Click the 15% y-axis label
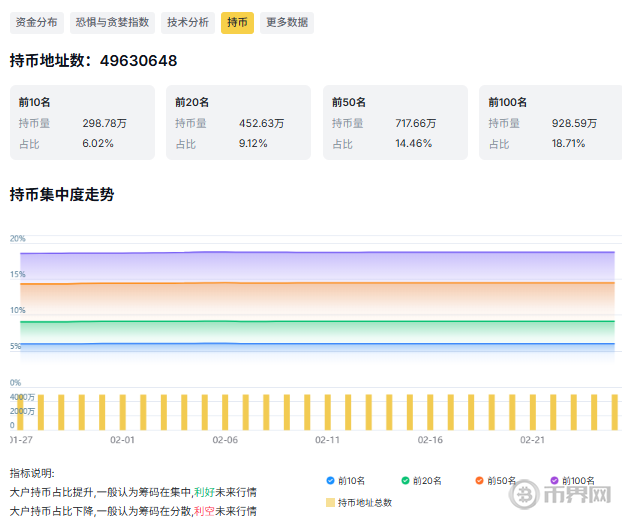622x522 pixels. [17, 274]
